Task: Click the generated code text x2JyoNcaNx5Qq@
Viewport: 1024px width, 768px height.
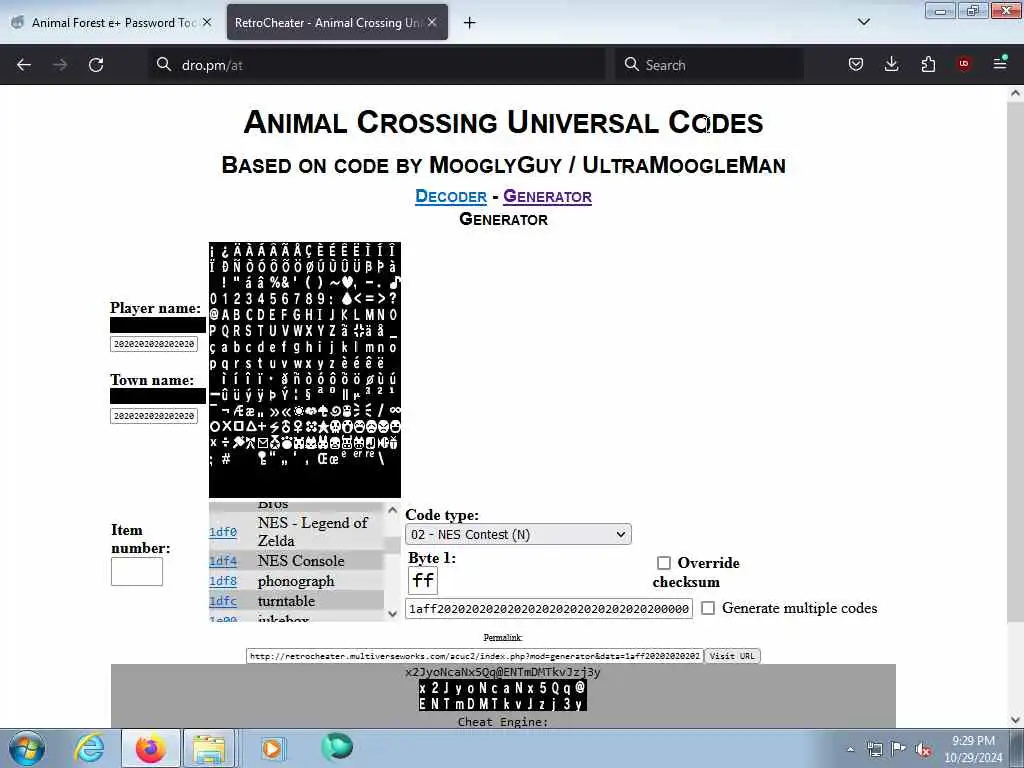Action: pos(502,672)
